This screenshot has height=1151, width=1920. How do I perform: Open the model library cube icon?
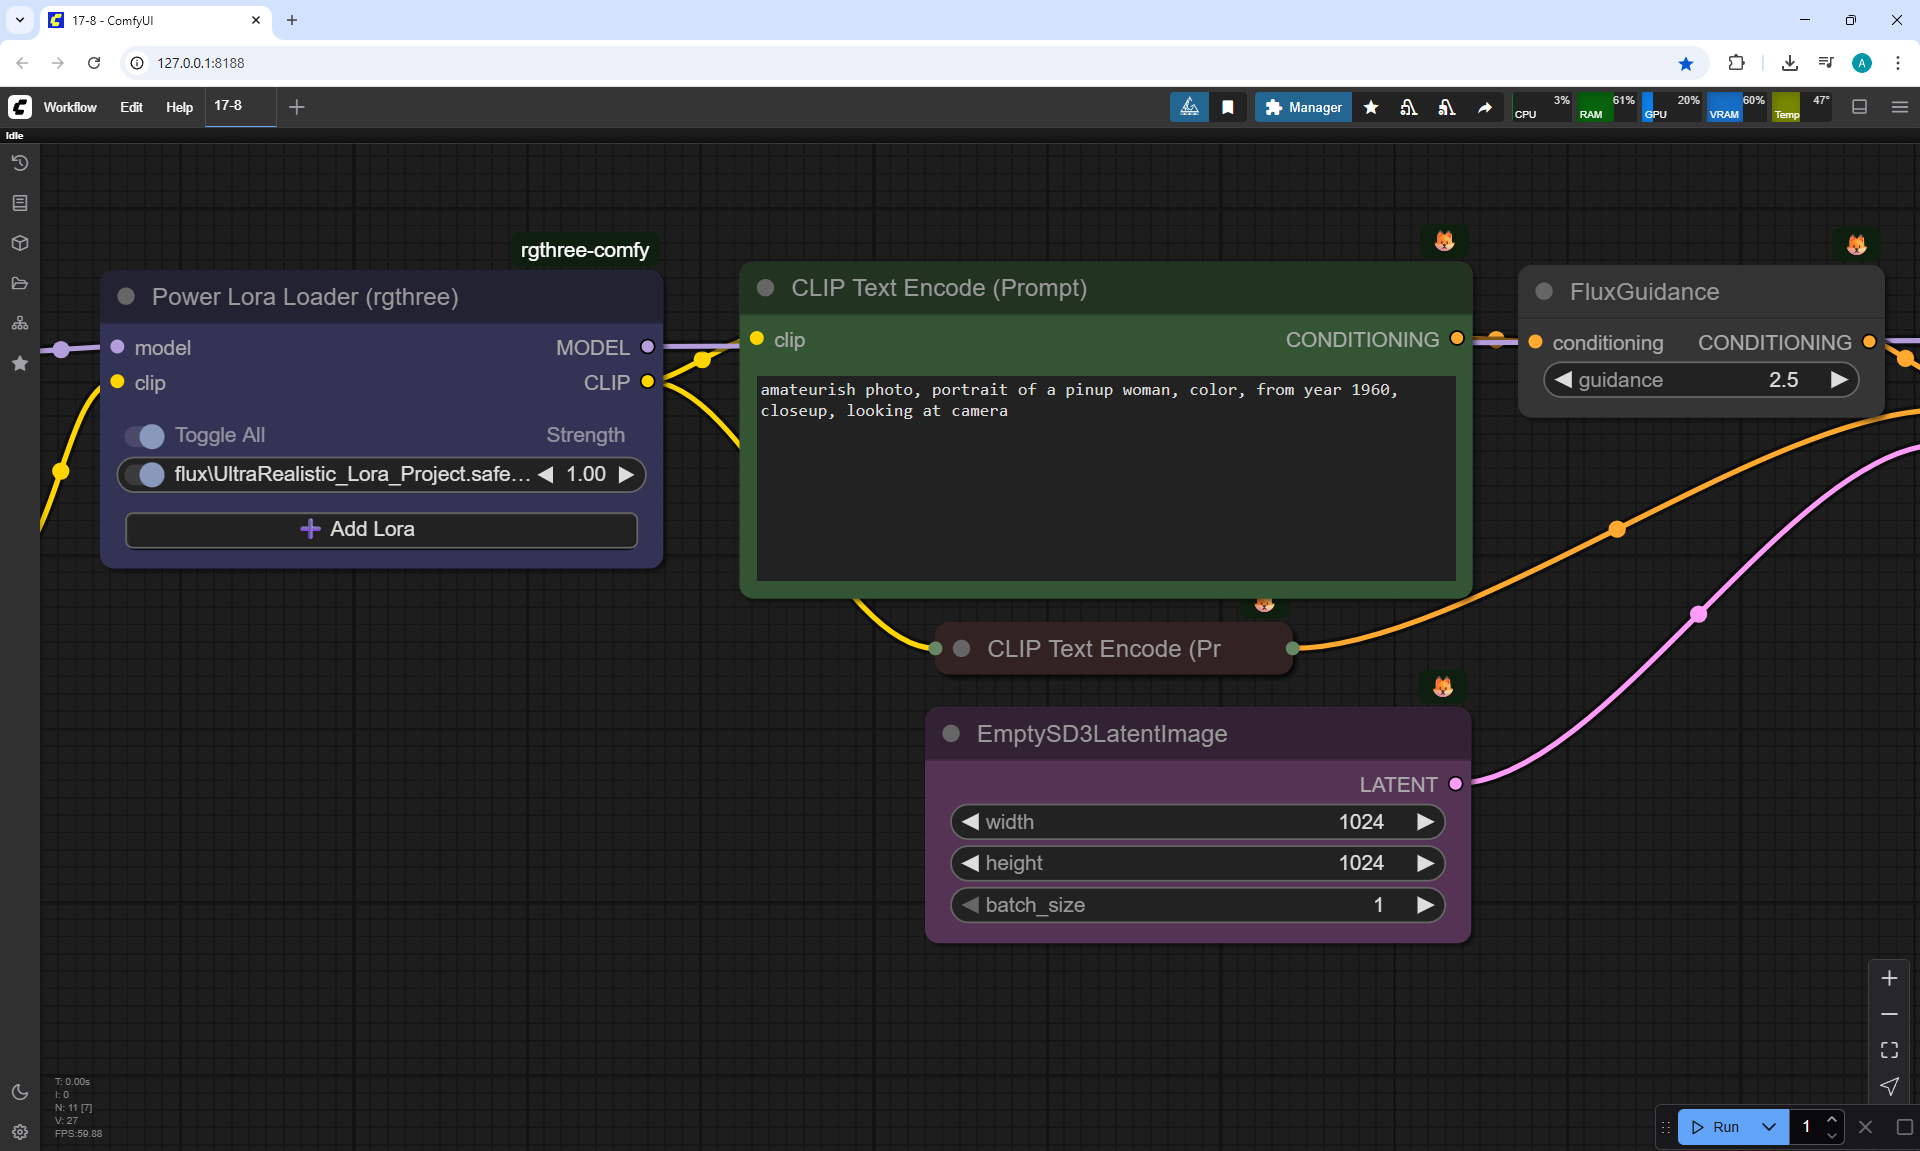19,243
